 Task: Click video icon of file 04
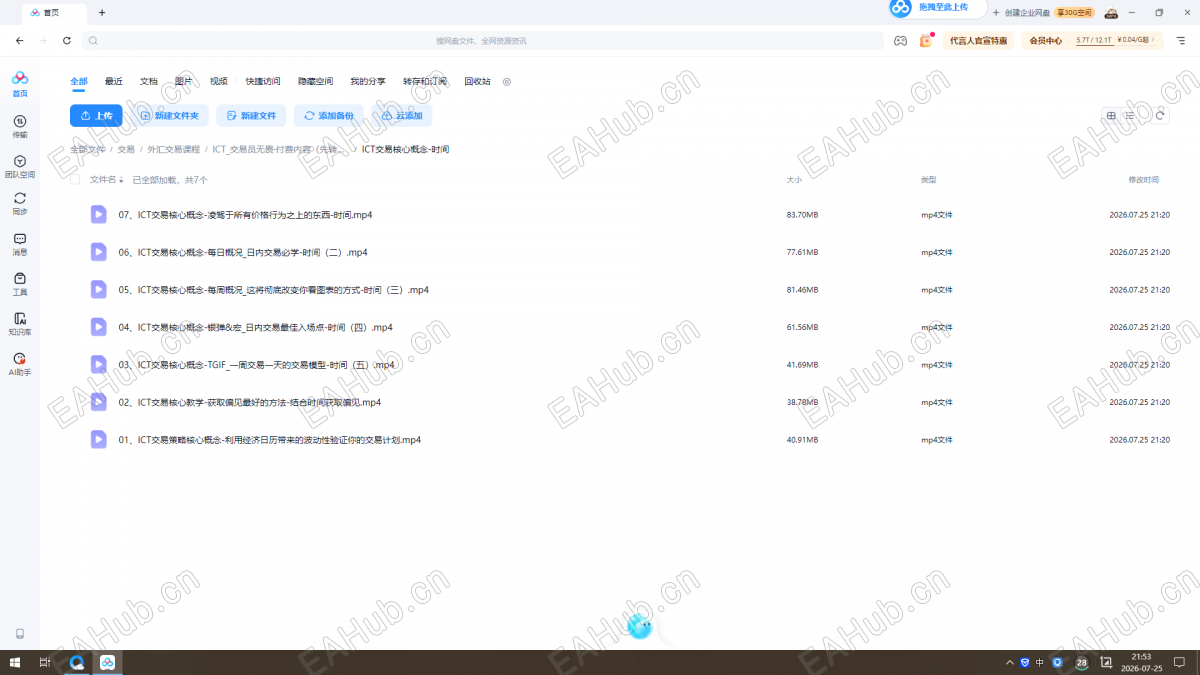[98, 327]
